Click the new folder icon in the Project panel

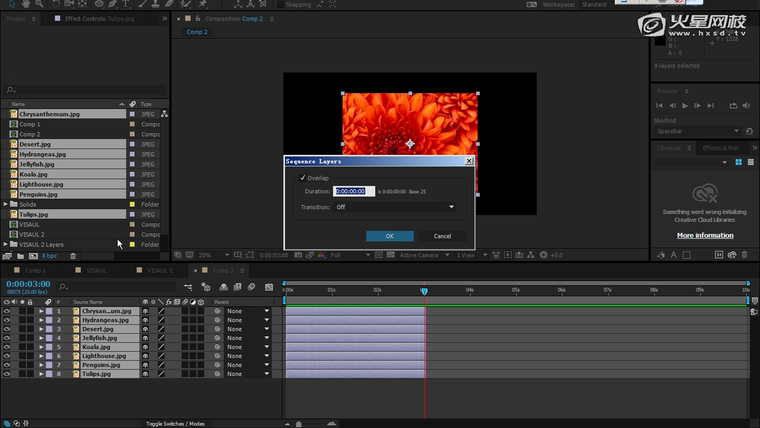click(20, 256)
